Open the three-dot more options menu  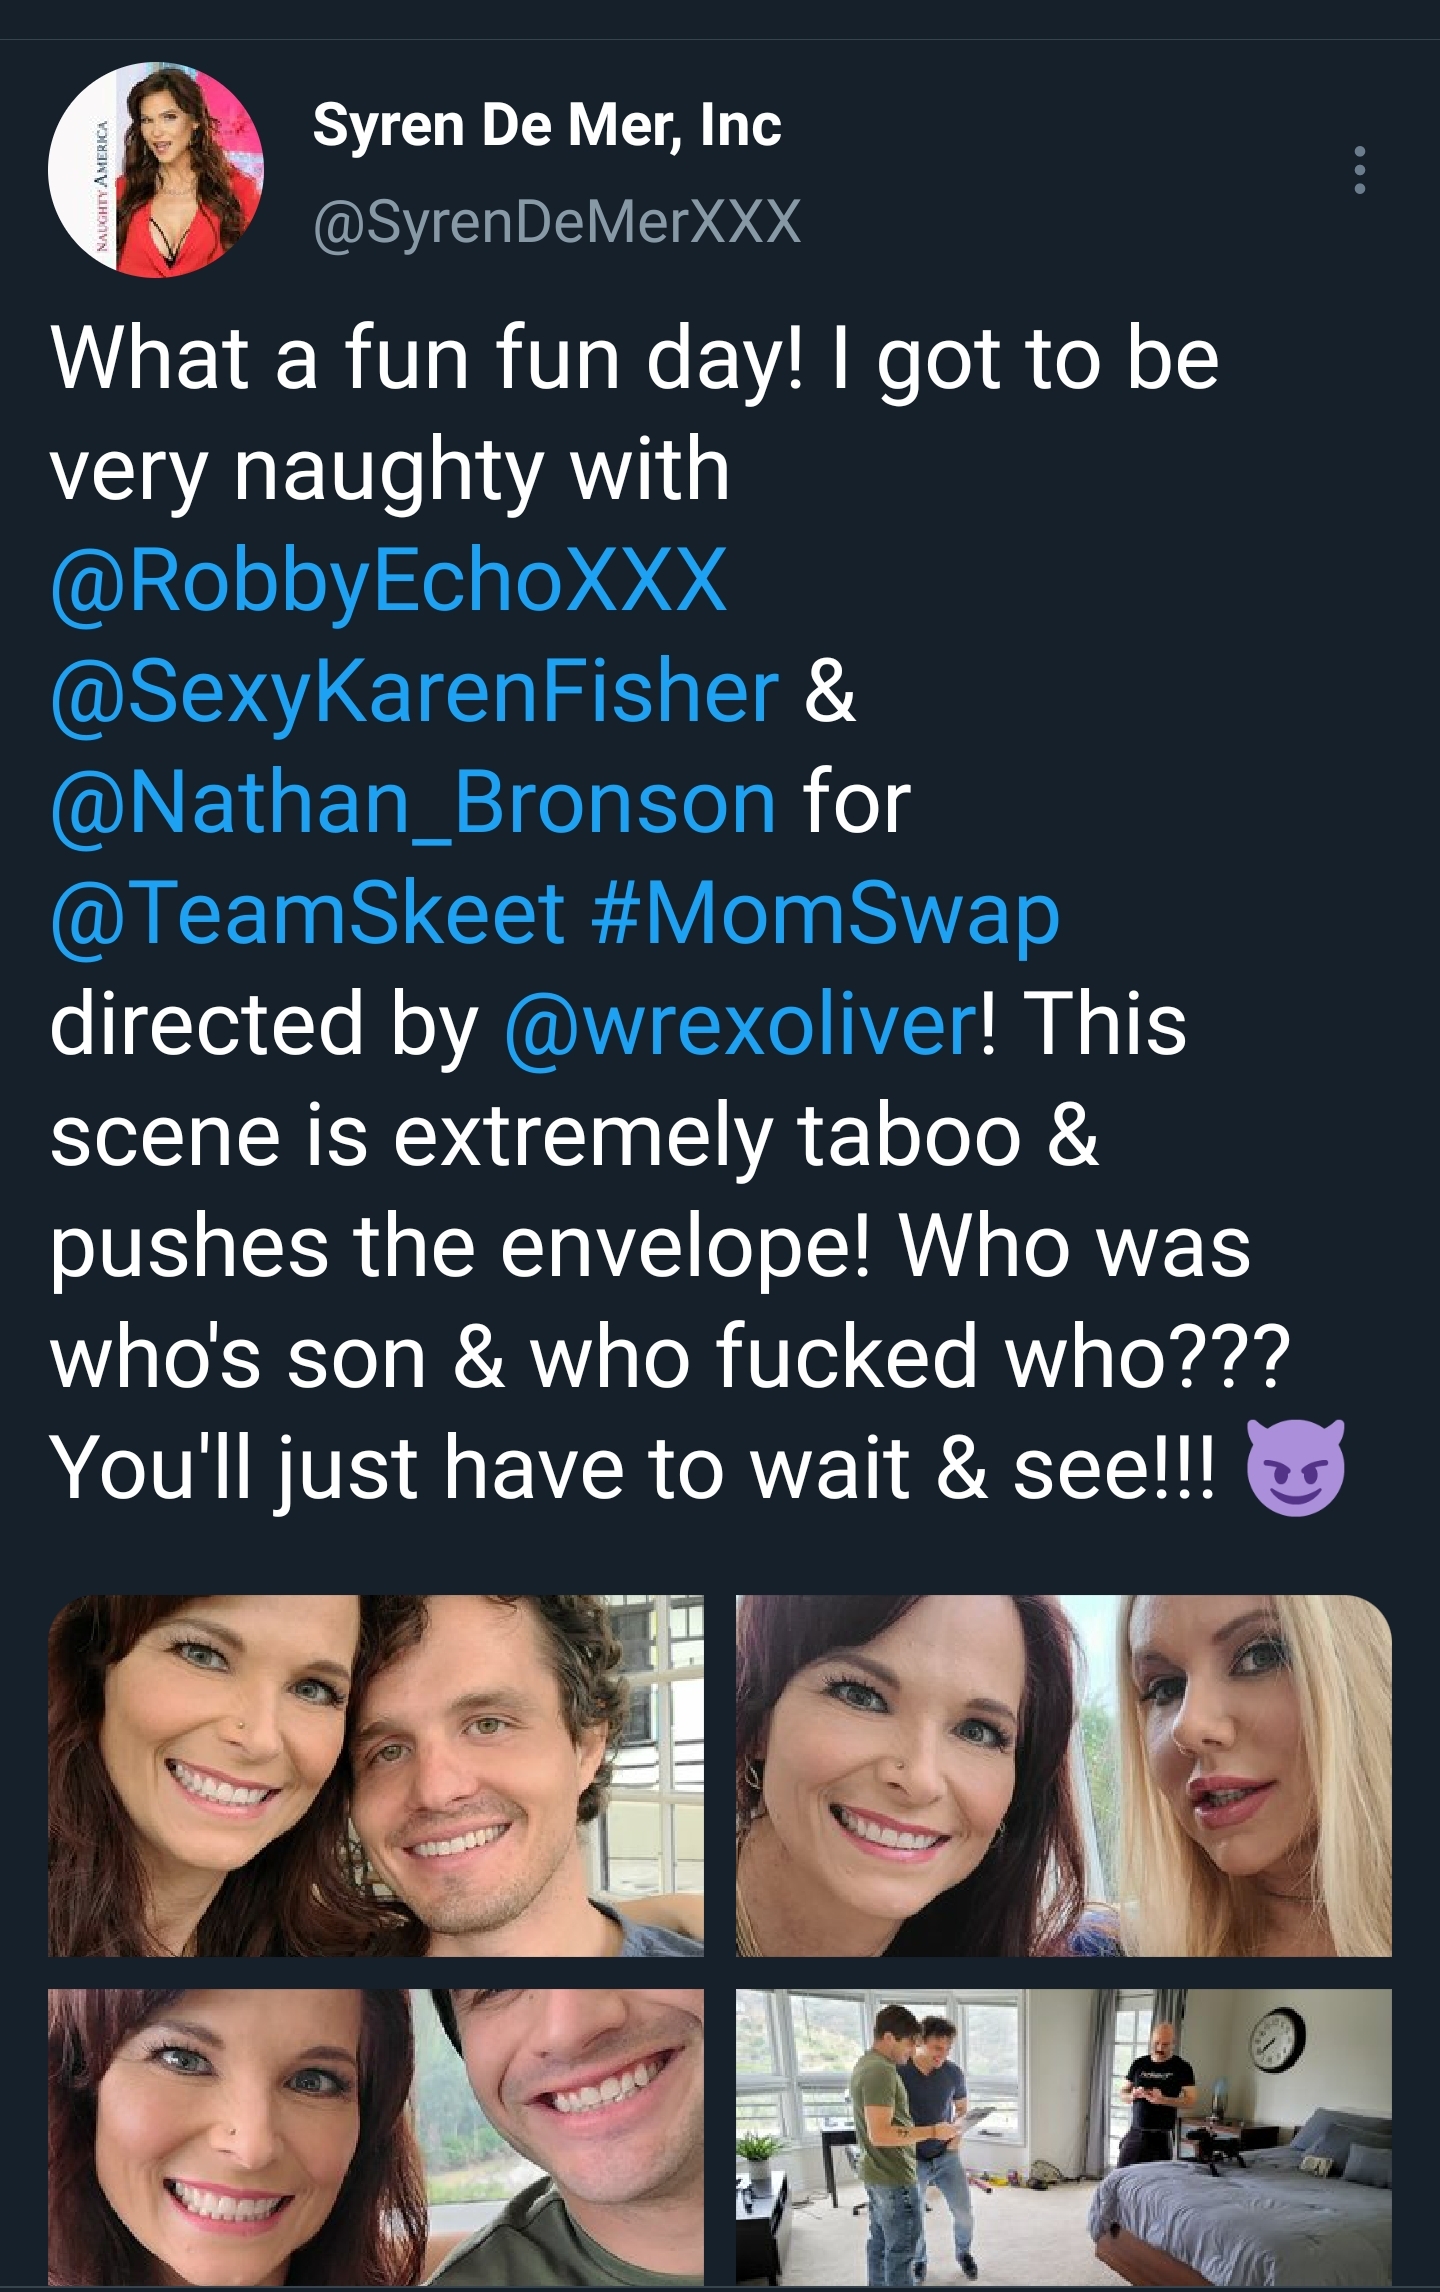(1359, 170)
